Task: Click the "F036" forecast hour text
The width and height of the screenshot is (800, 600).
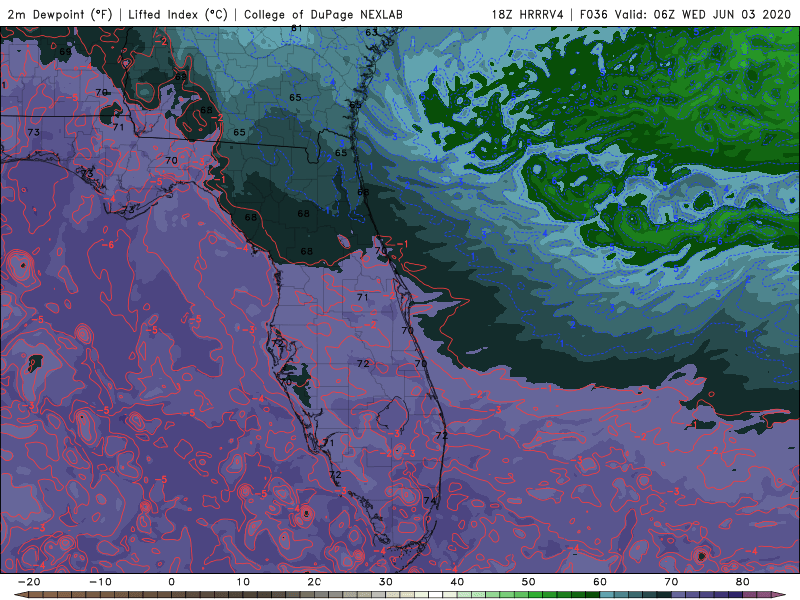Action: 594,14
